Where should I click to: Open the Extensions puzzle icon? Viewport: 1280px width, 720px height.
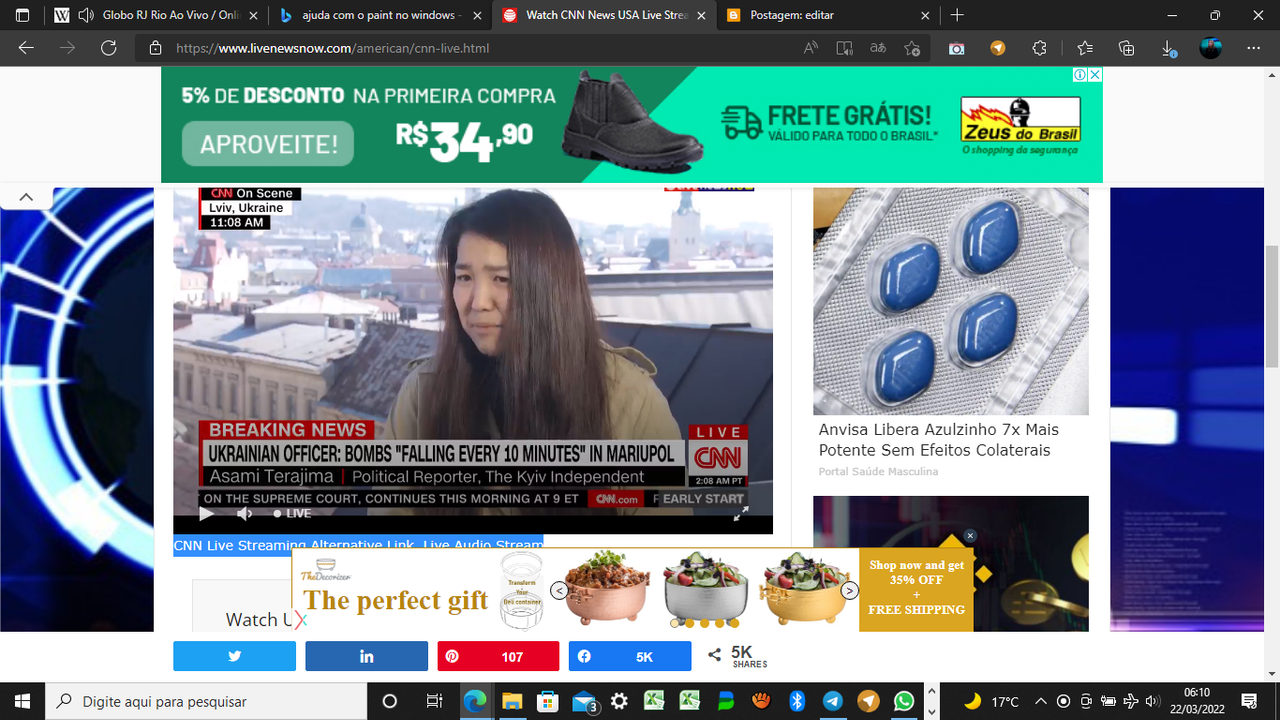click(1039, 48)
